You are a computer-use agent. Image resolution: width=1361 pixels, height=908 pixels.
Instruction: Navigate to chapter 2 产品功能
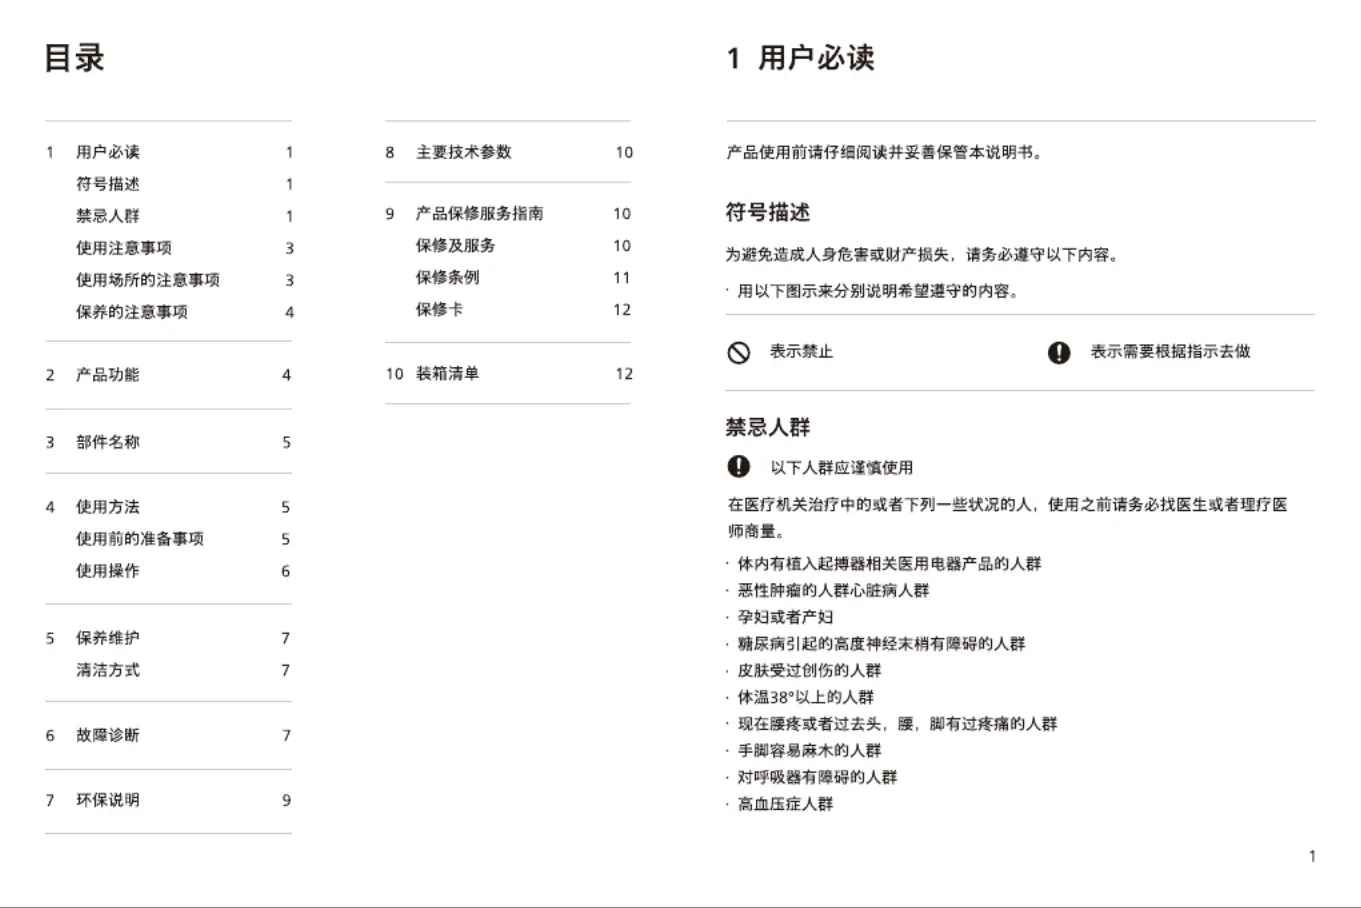click(108, 375)
